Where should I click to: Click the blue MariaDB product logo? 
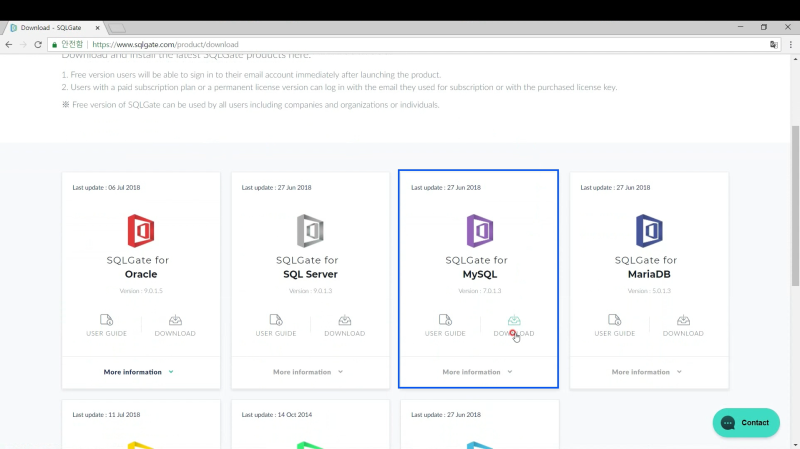(649, 231)
